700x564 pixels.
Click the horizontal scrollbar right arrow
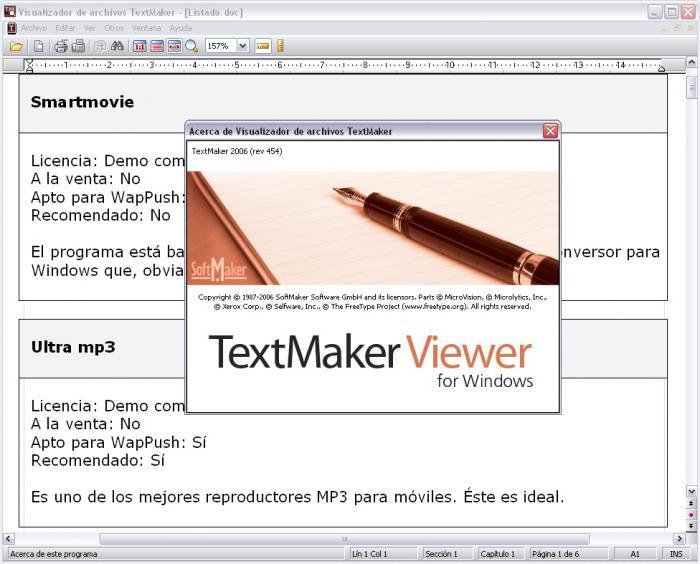click(x=679, y=539)
